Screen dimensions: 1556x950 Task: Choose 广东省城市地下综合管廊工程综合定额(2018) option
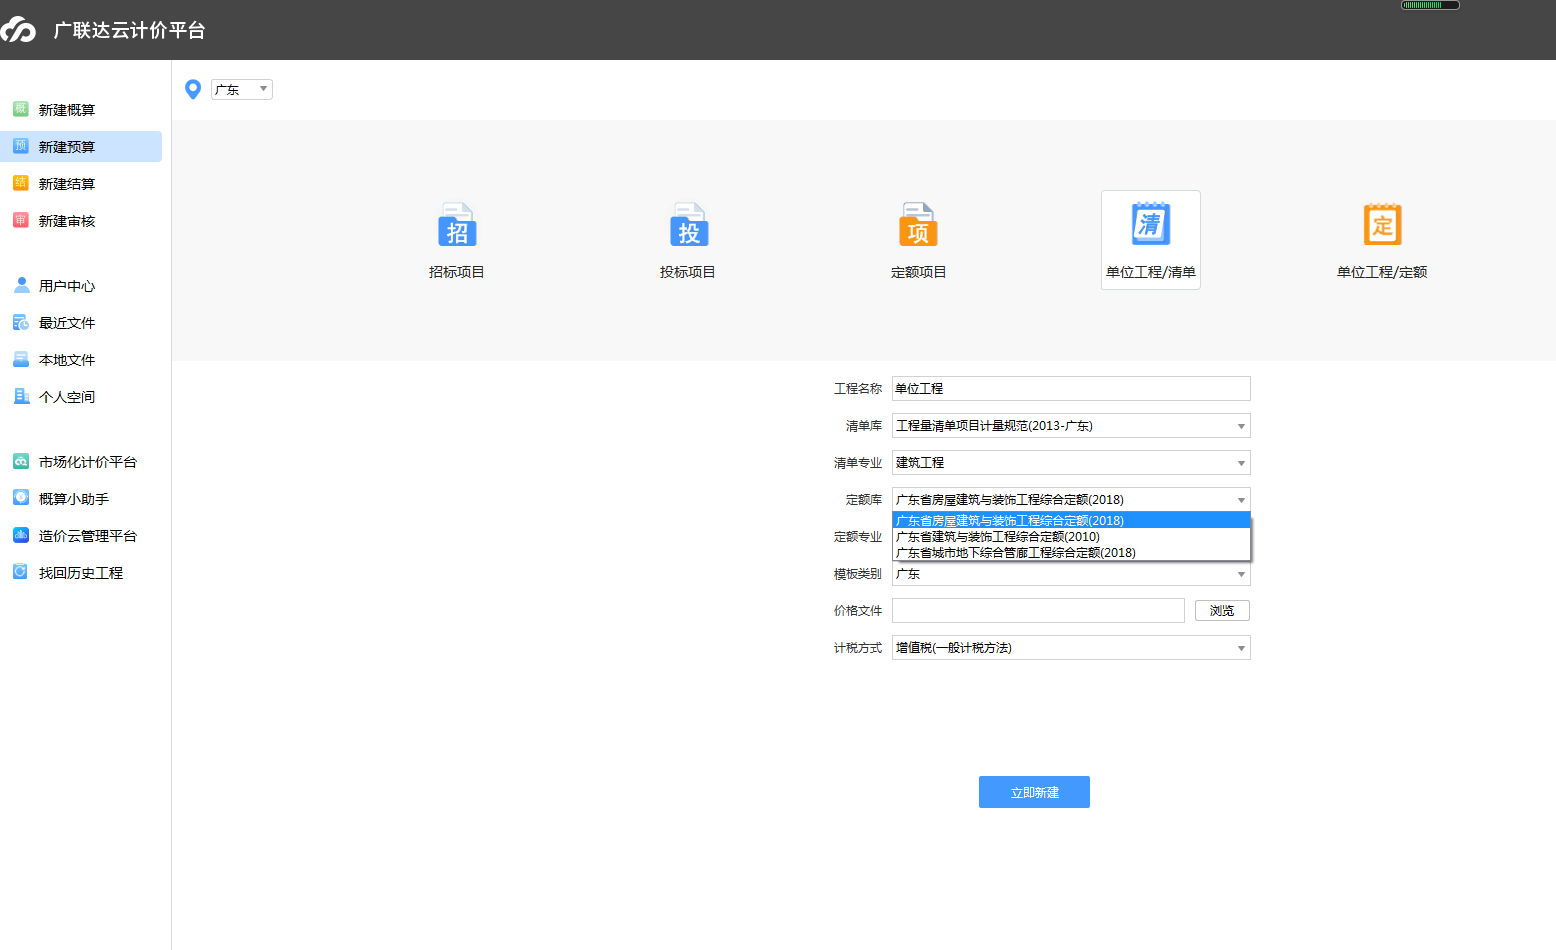pos(1071,552)
